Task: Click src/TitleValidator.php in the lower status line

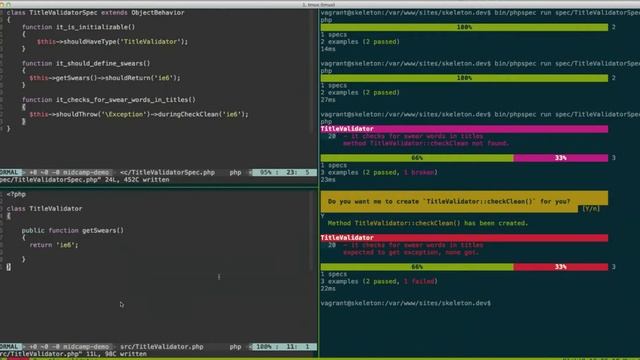Action: pos(162,347)
